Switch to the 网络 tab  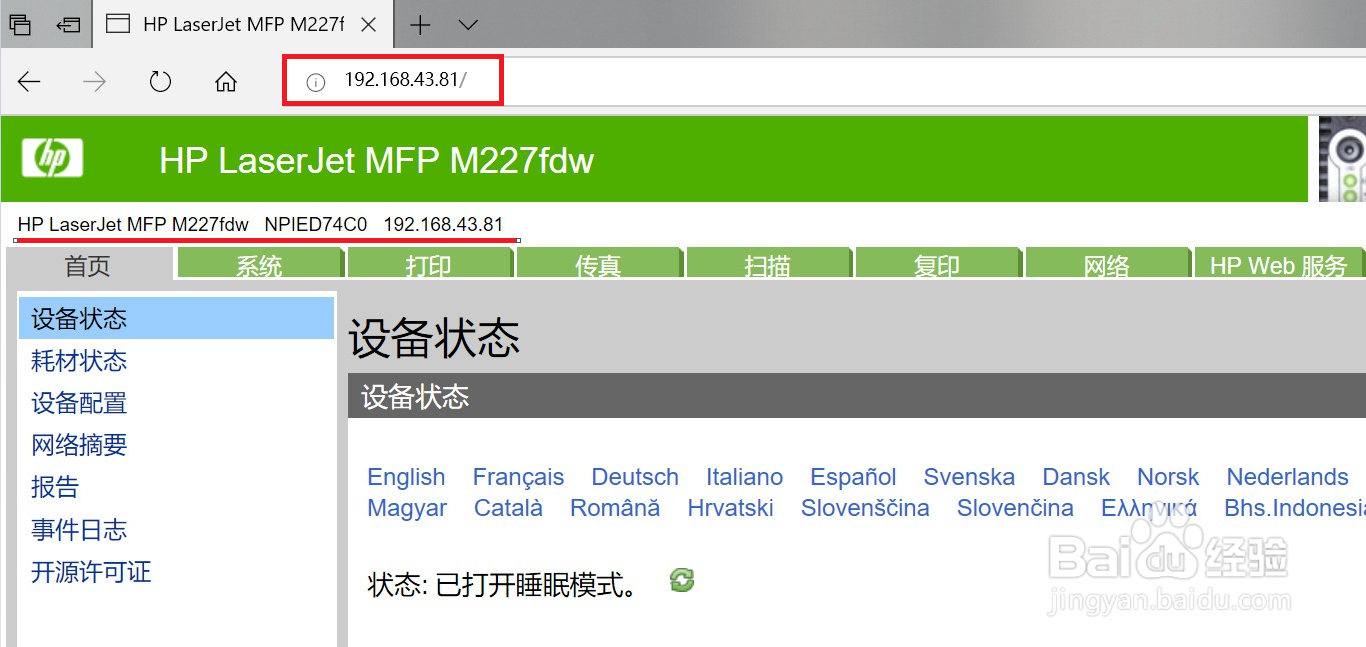point(1108,264)
